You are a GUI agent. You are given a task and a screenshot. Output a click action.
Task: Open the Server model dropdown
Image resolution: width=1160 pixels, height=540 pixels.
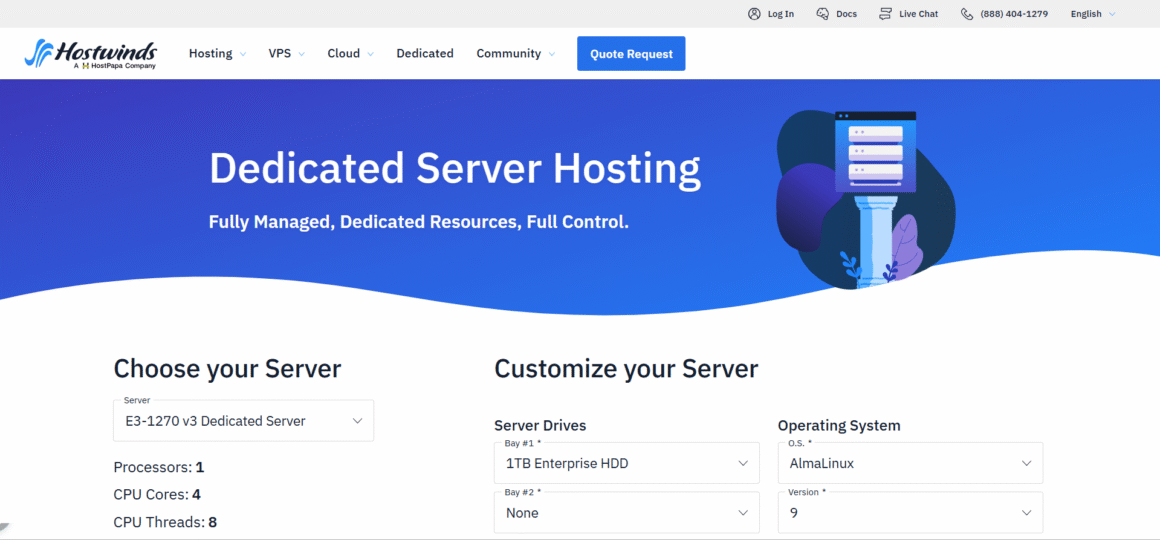tap(243, 421)
